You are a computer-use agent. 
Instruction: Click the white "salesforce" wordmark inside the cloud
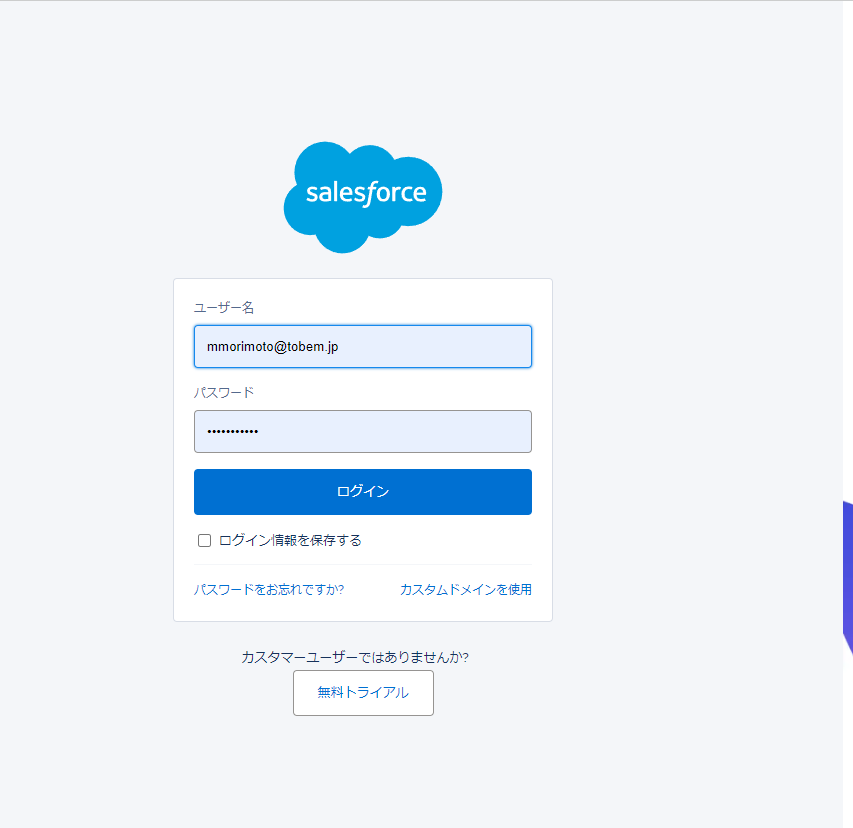coord(366,192)
